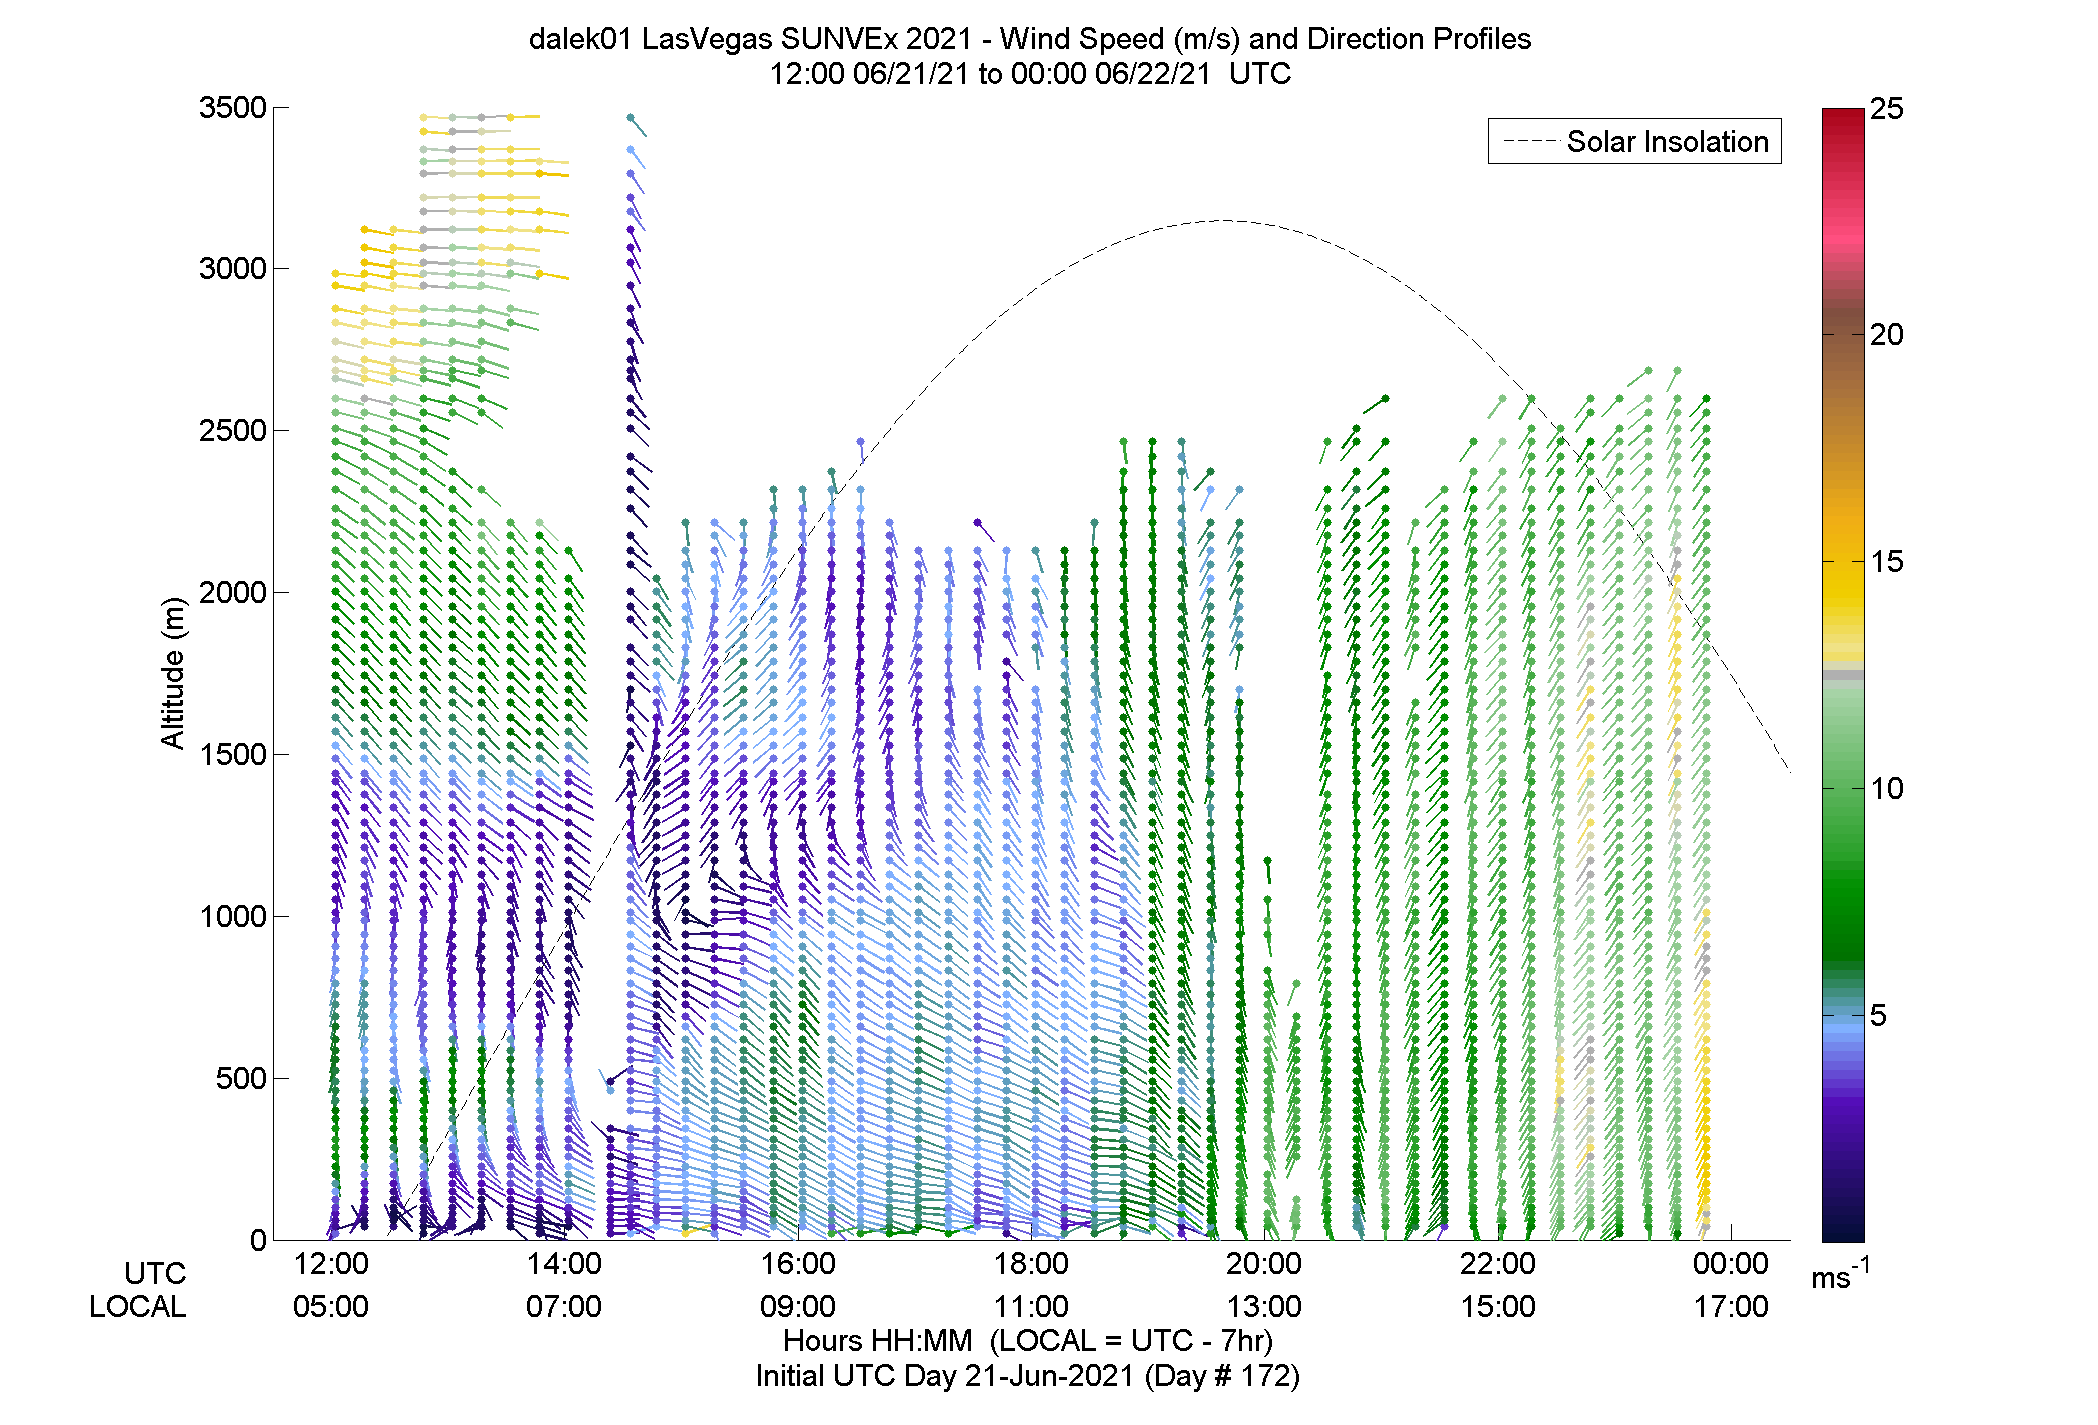Click the colorbar 15 tick label
2098x1425 pixels.
[x=1886, y=561]
